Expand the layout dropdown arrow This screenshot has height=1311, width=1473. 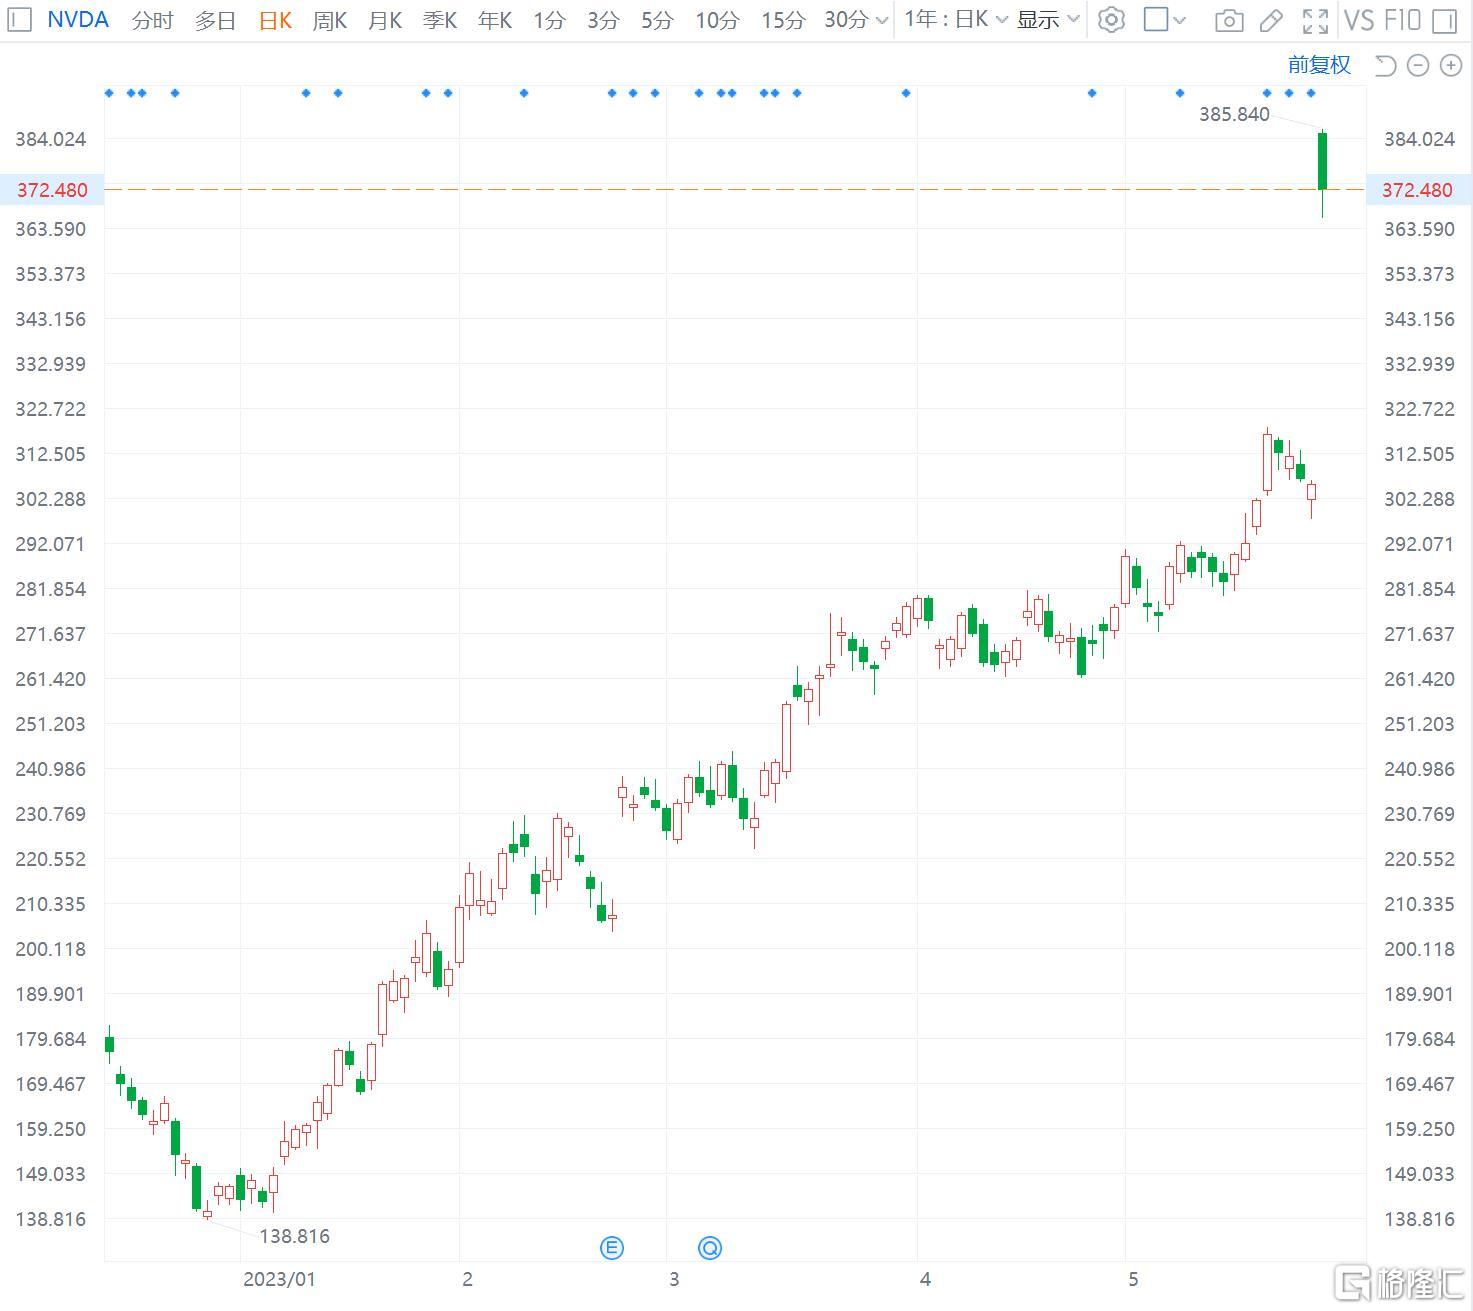[x=1179, y=20]
